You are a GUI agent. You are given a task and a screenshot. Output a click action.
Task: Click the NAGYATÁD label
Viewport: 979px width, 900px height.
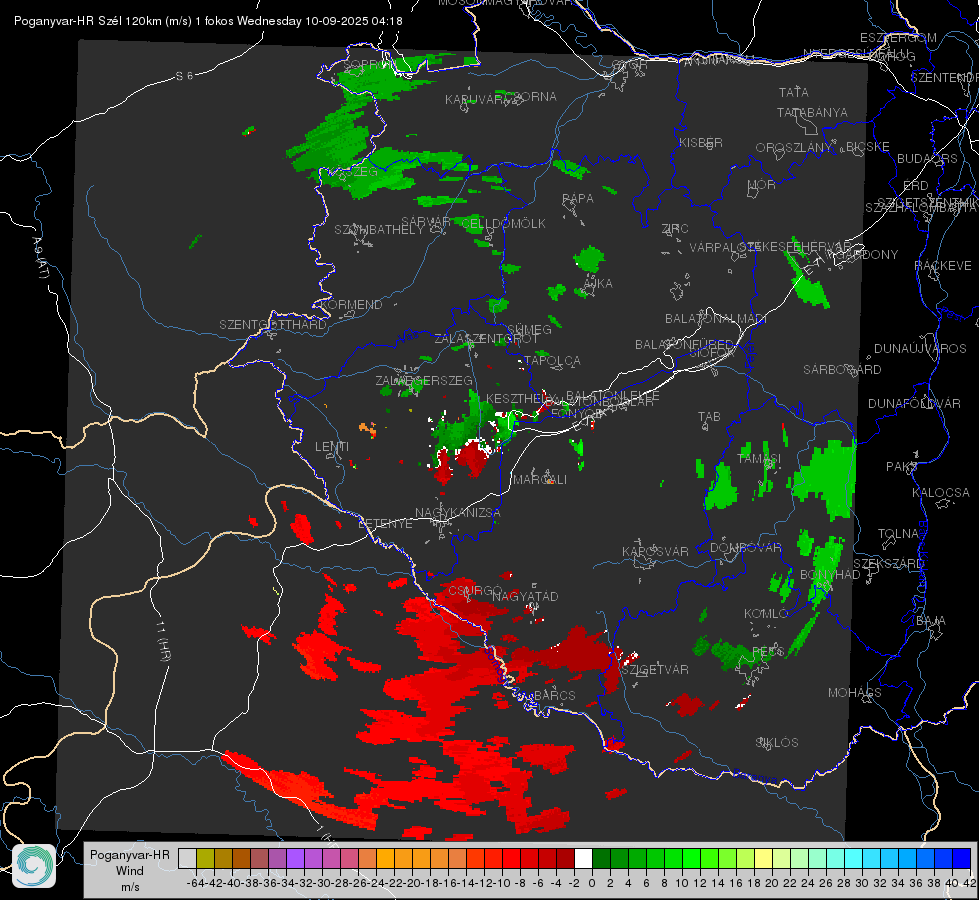(x=525, y=596)
